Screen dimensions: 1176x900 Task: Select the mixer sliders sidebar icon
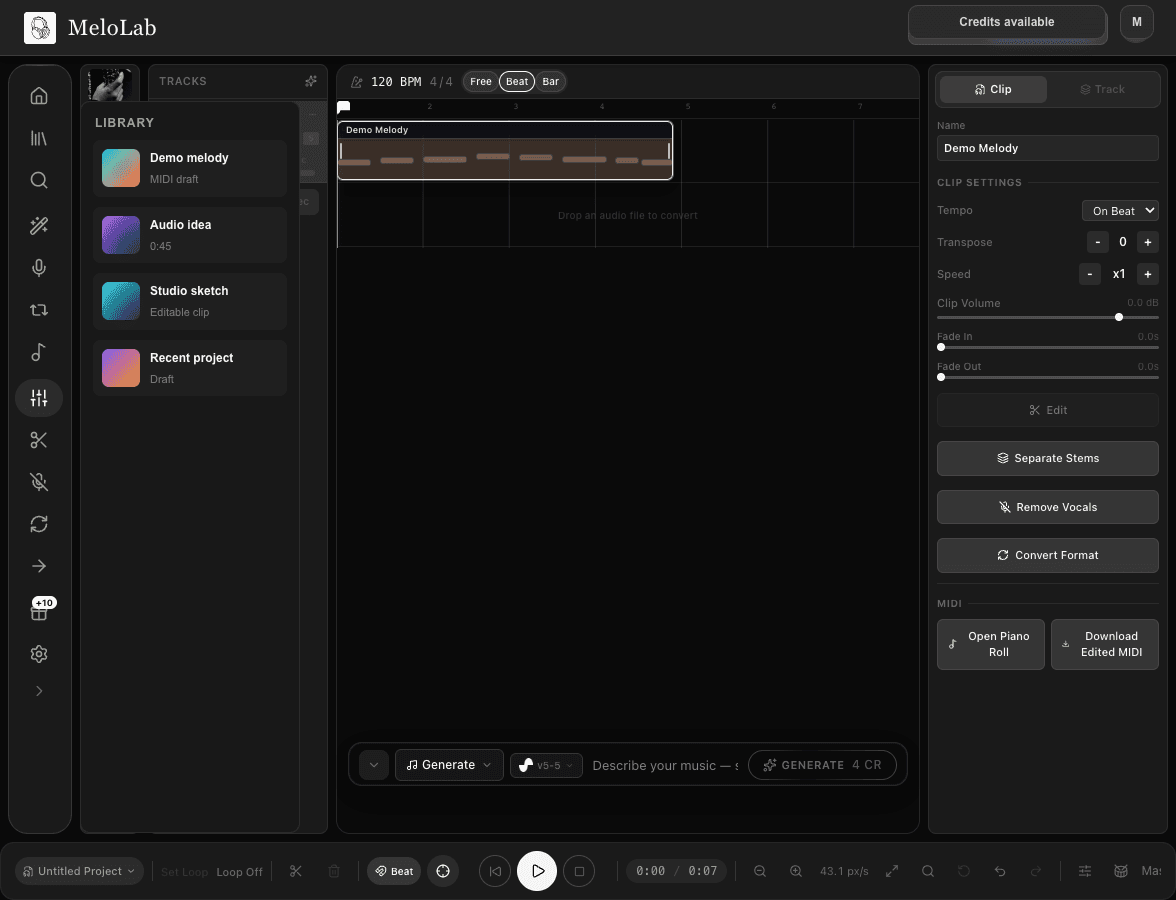[39, 398]
